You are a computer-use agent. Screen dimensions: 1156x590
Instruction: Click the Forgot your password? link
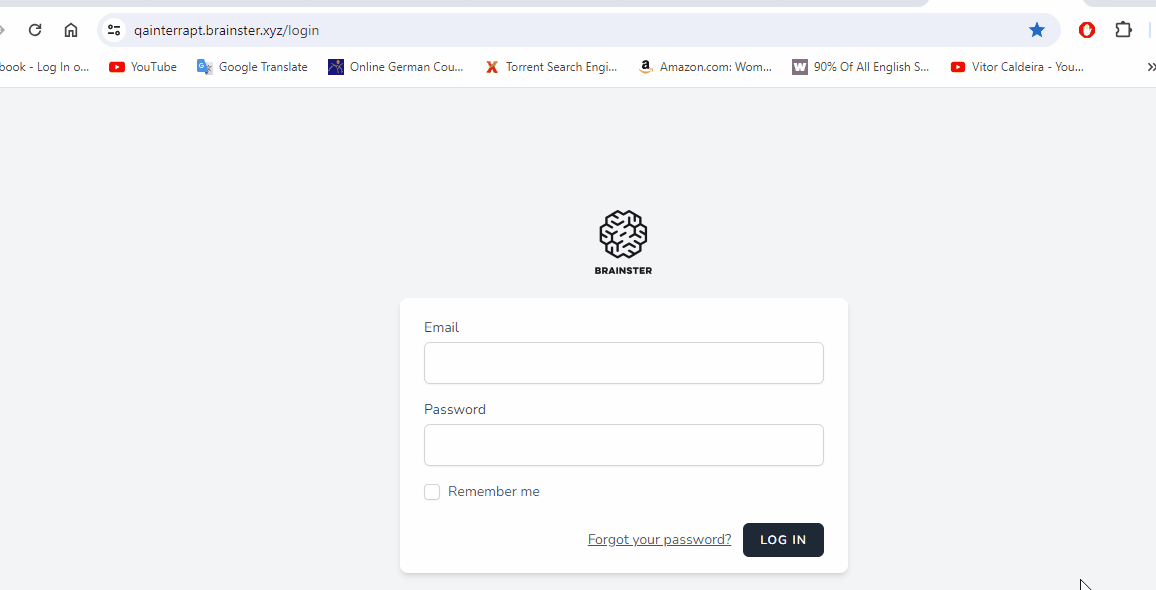click(659, 540)
